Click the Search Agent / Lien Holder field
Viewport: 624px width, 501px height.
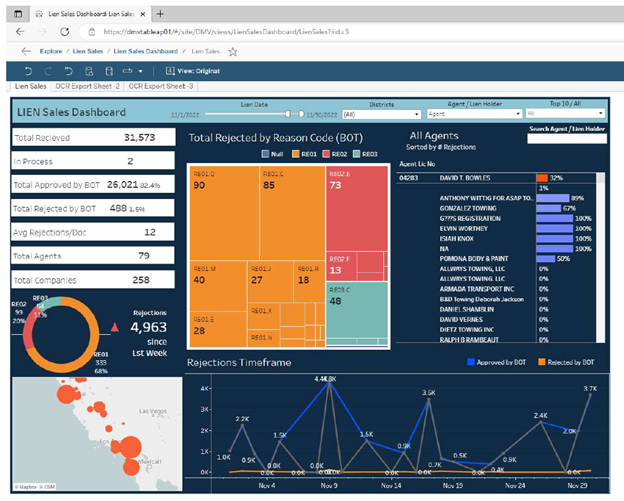point(567,140)
